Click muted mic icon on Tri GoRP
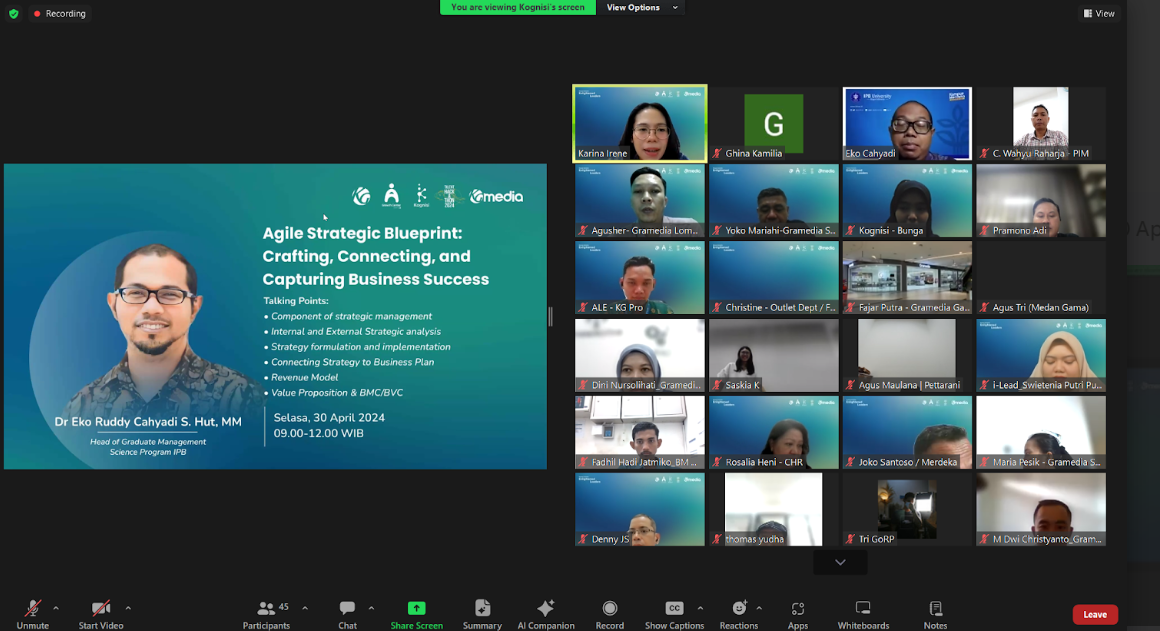1160x631 pixels. pos(851,539)
